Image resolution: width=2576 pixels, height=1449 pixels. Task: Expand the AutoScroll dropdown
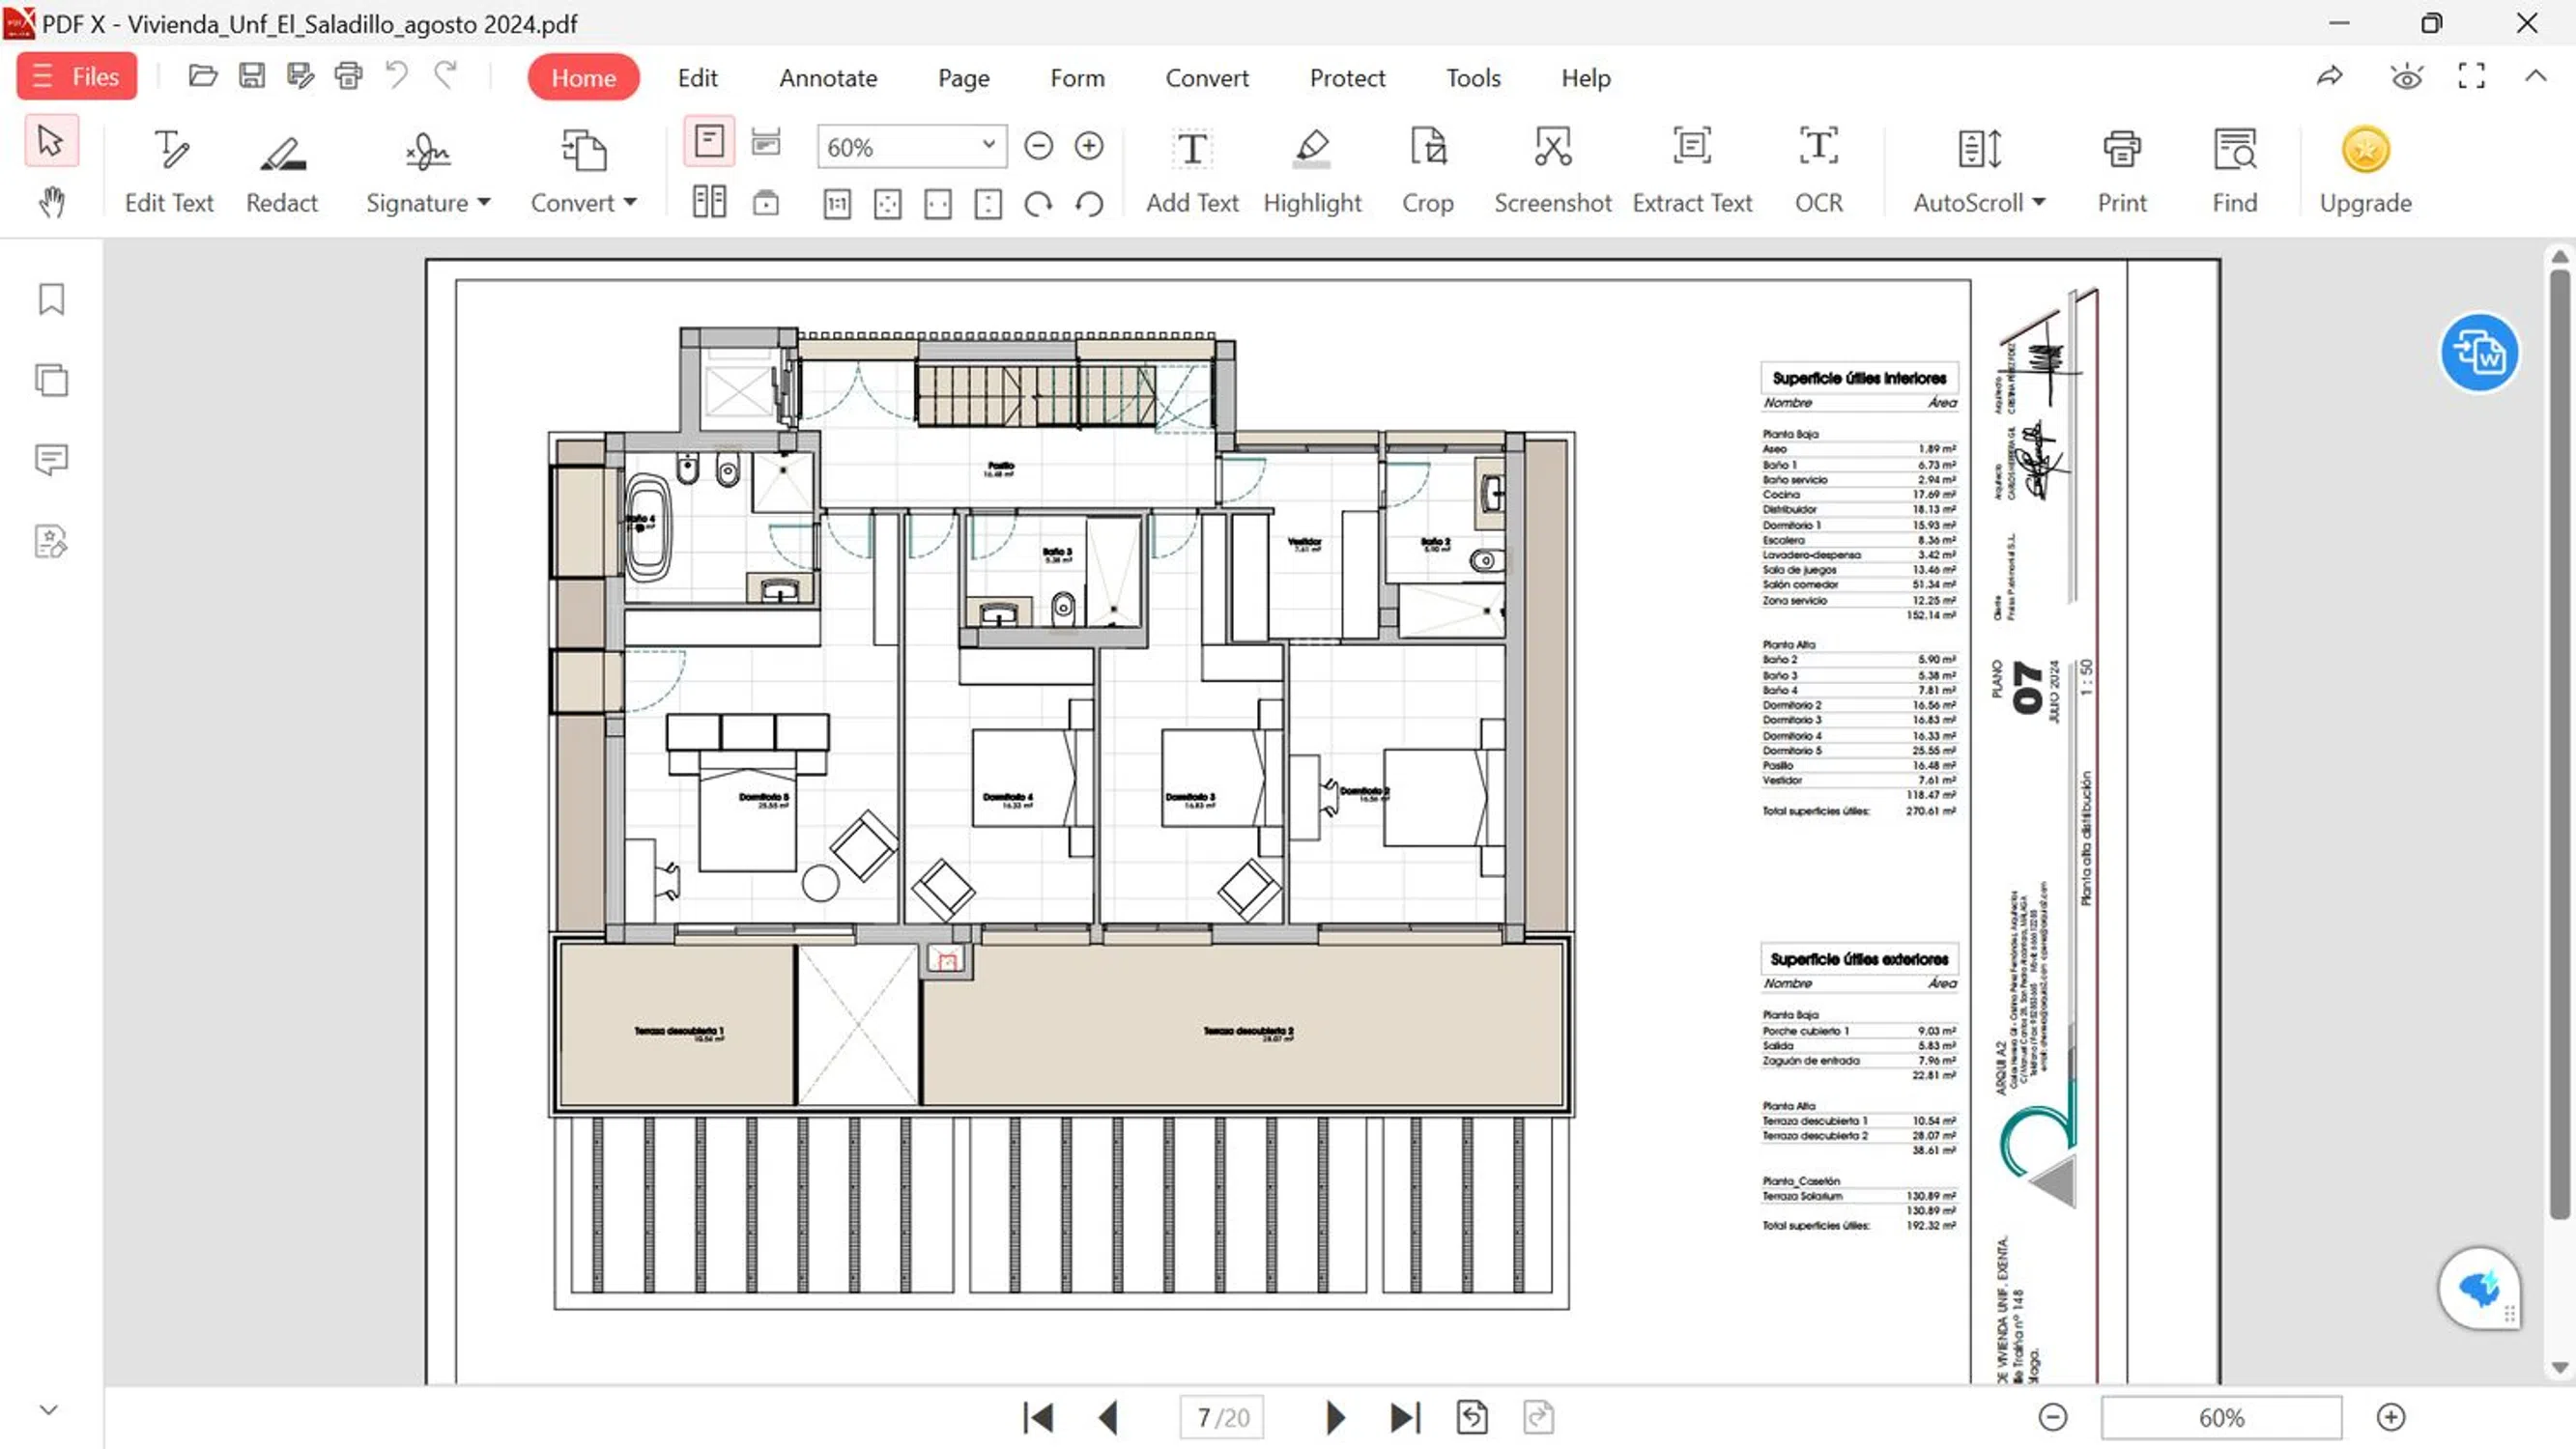(2039, 203)
